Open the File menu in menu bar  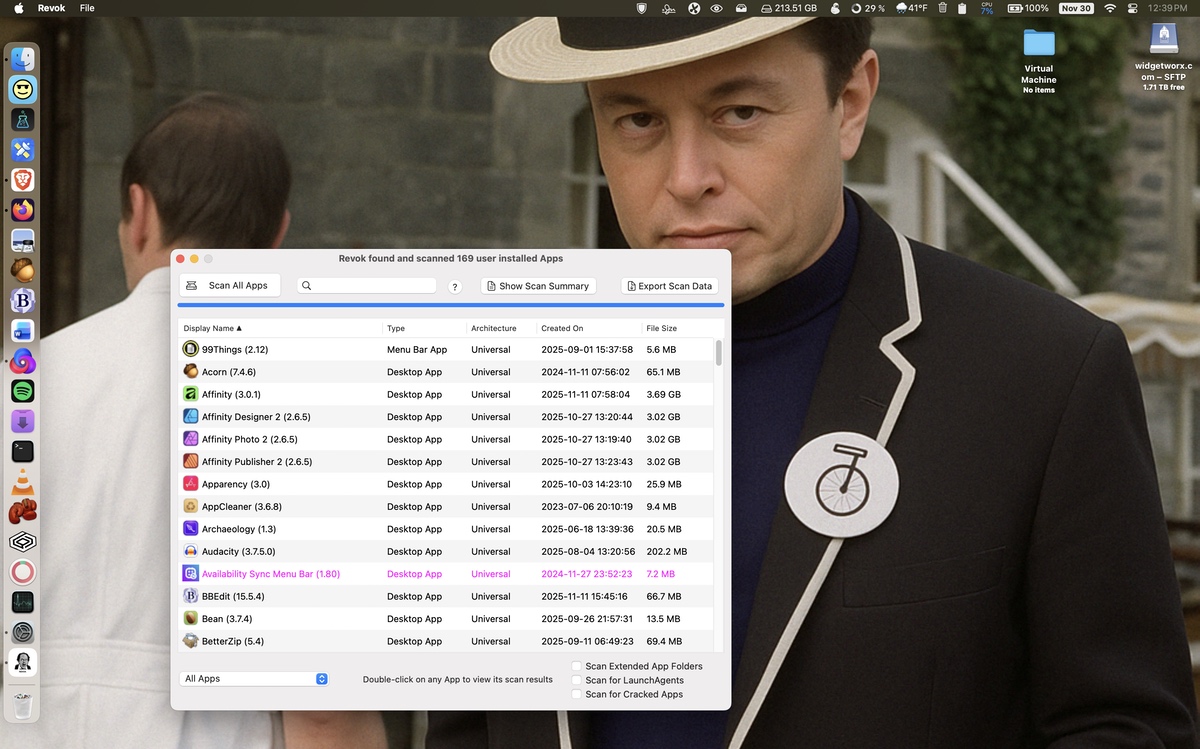point(87,8)
